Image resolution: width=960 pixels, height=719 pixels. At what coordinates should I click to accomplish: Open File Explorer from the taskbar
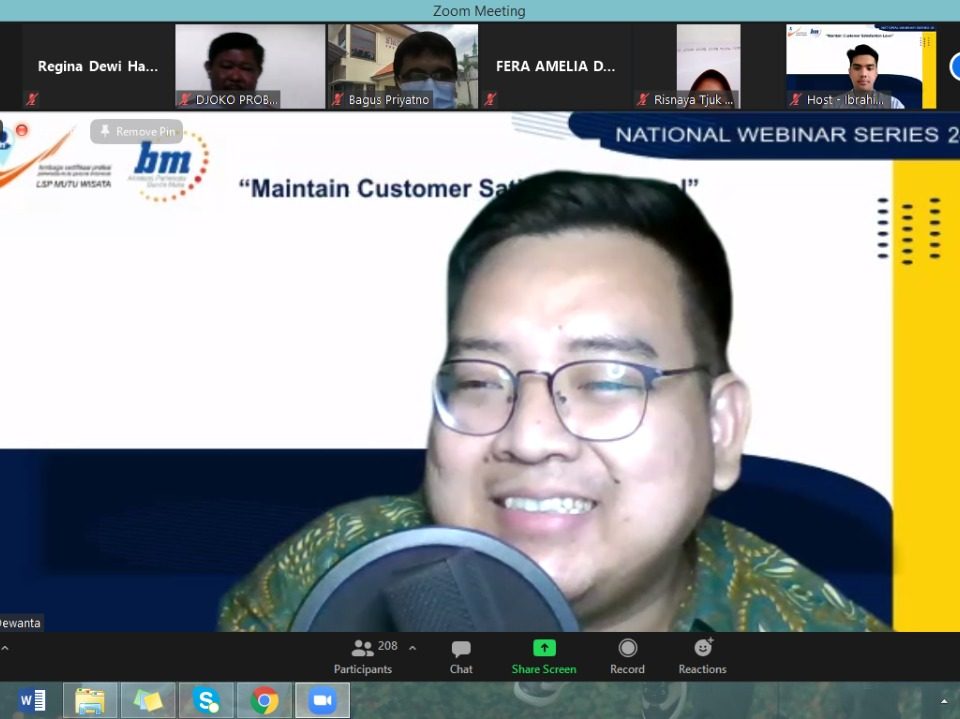pyautogui.click(x=90, y=700)
